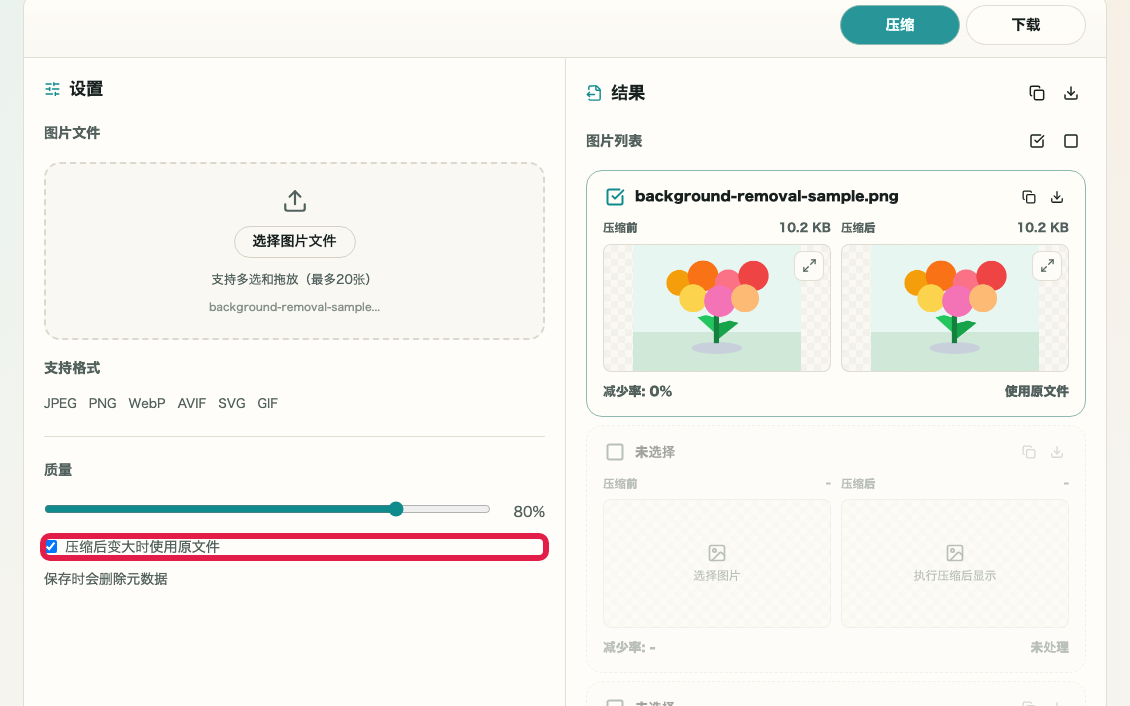The height and width of the screenshot is (706, 1130).
Task: Click the empty 选择图片 placeholder slot
Action: point(716,563)
